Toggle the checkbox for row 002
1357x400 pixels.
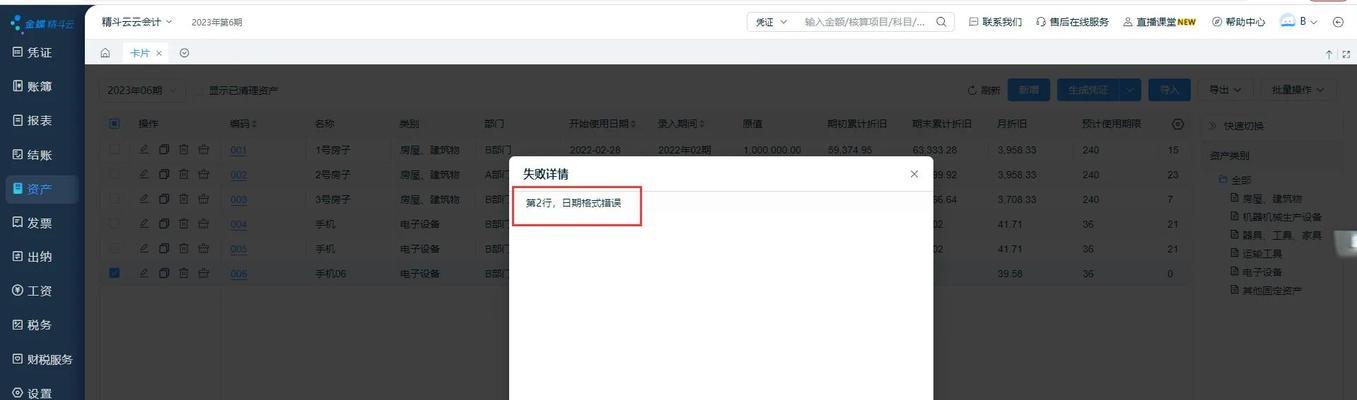tap(114, 174)
